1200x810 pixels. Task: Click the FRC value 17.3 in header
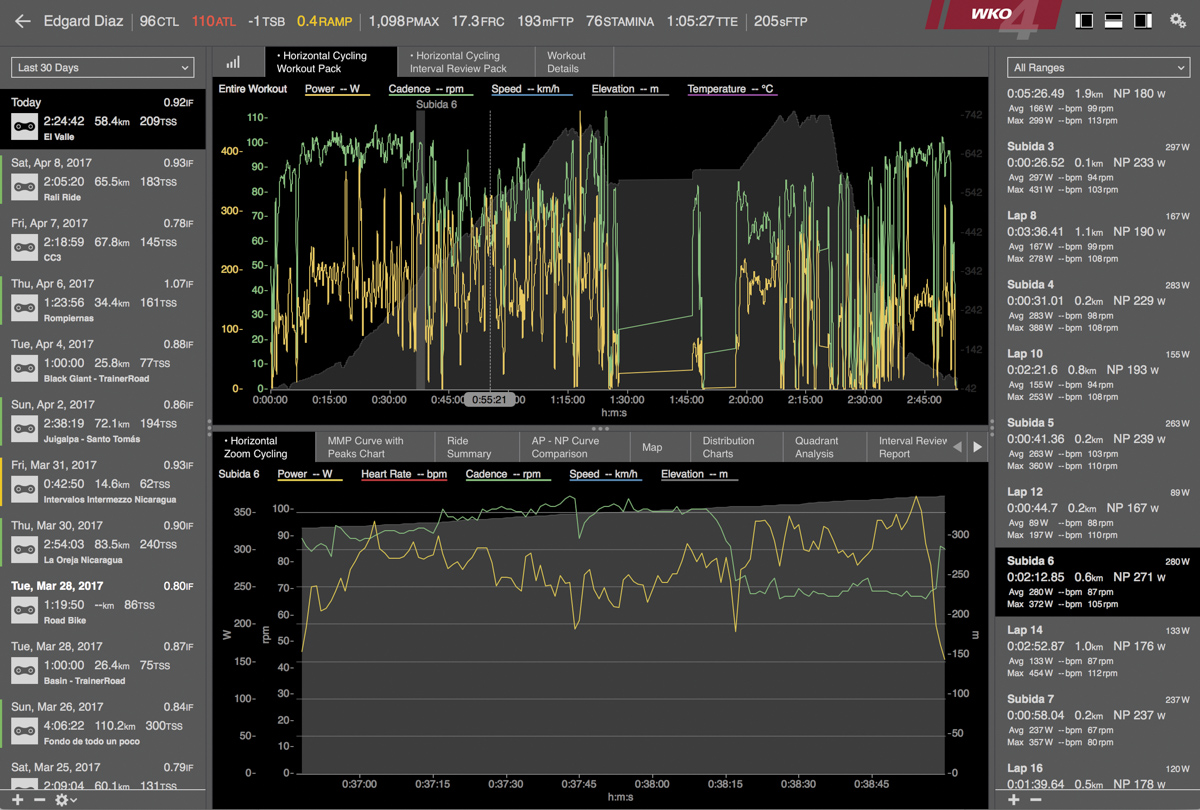(478, 21)
